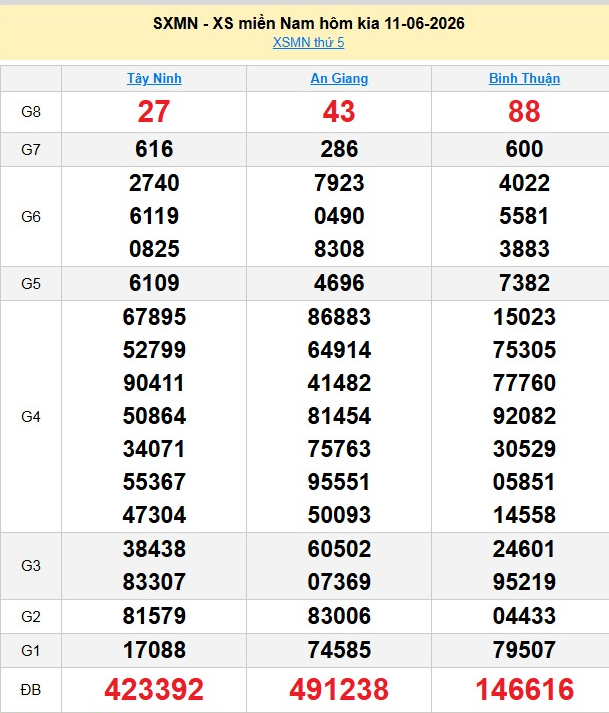Screen dimensions: 609x713
Task: Open the Bình Thuận province link
Action: point(524,78)
